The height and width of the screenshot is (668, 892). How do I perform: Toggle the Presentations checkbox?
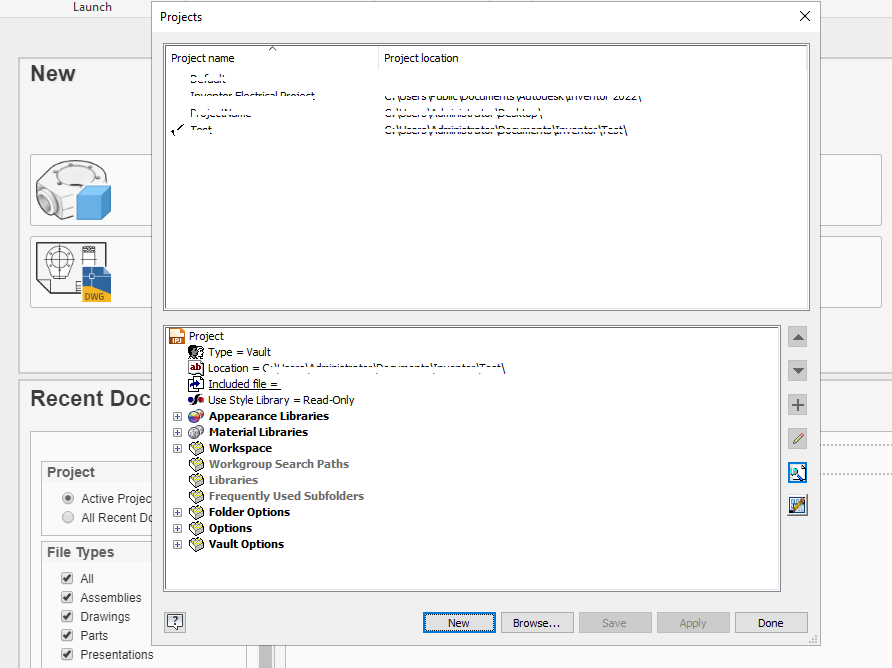(67, 654)
